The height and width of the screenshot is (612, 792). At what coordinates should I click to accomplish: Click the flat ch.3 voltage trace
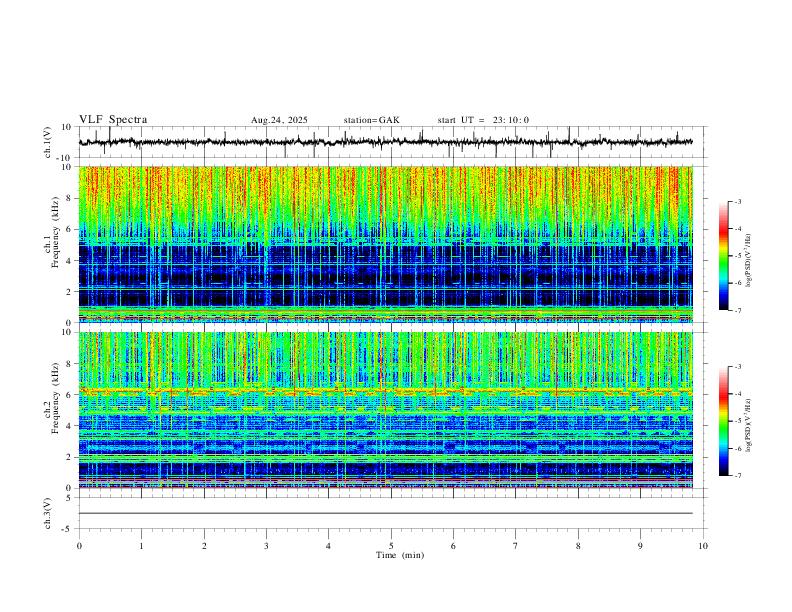(x=386, y=514)
